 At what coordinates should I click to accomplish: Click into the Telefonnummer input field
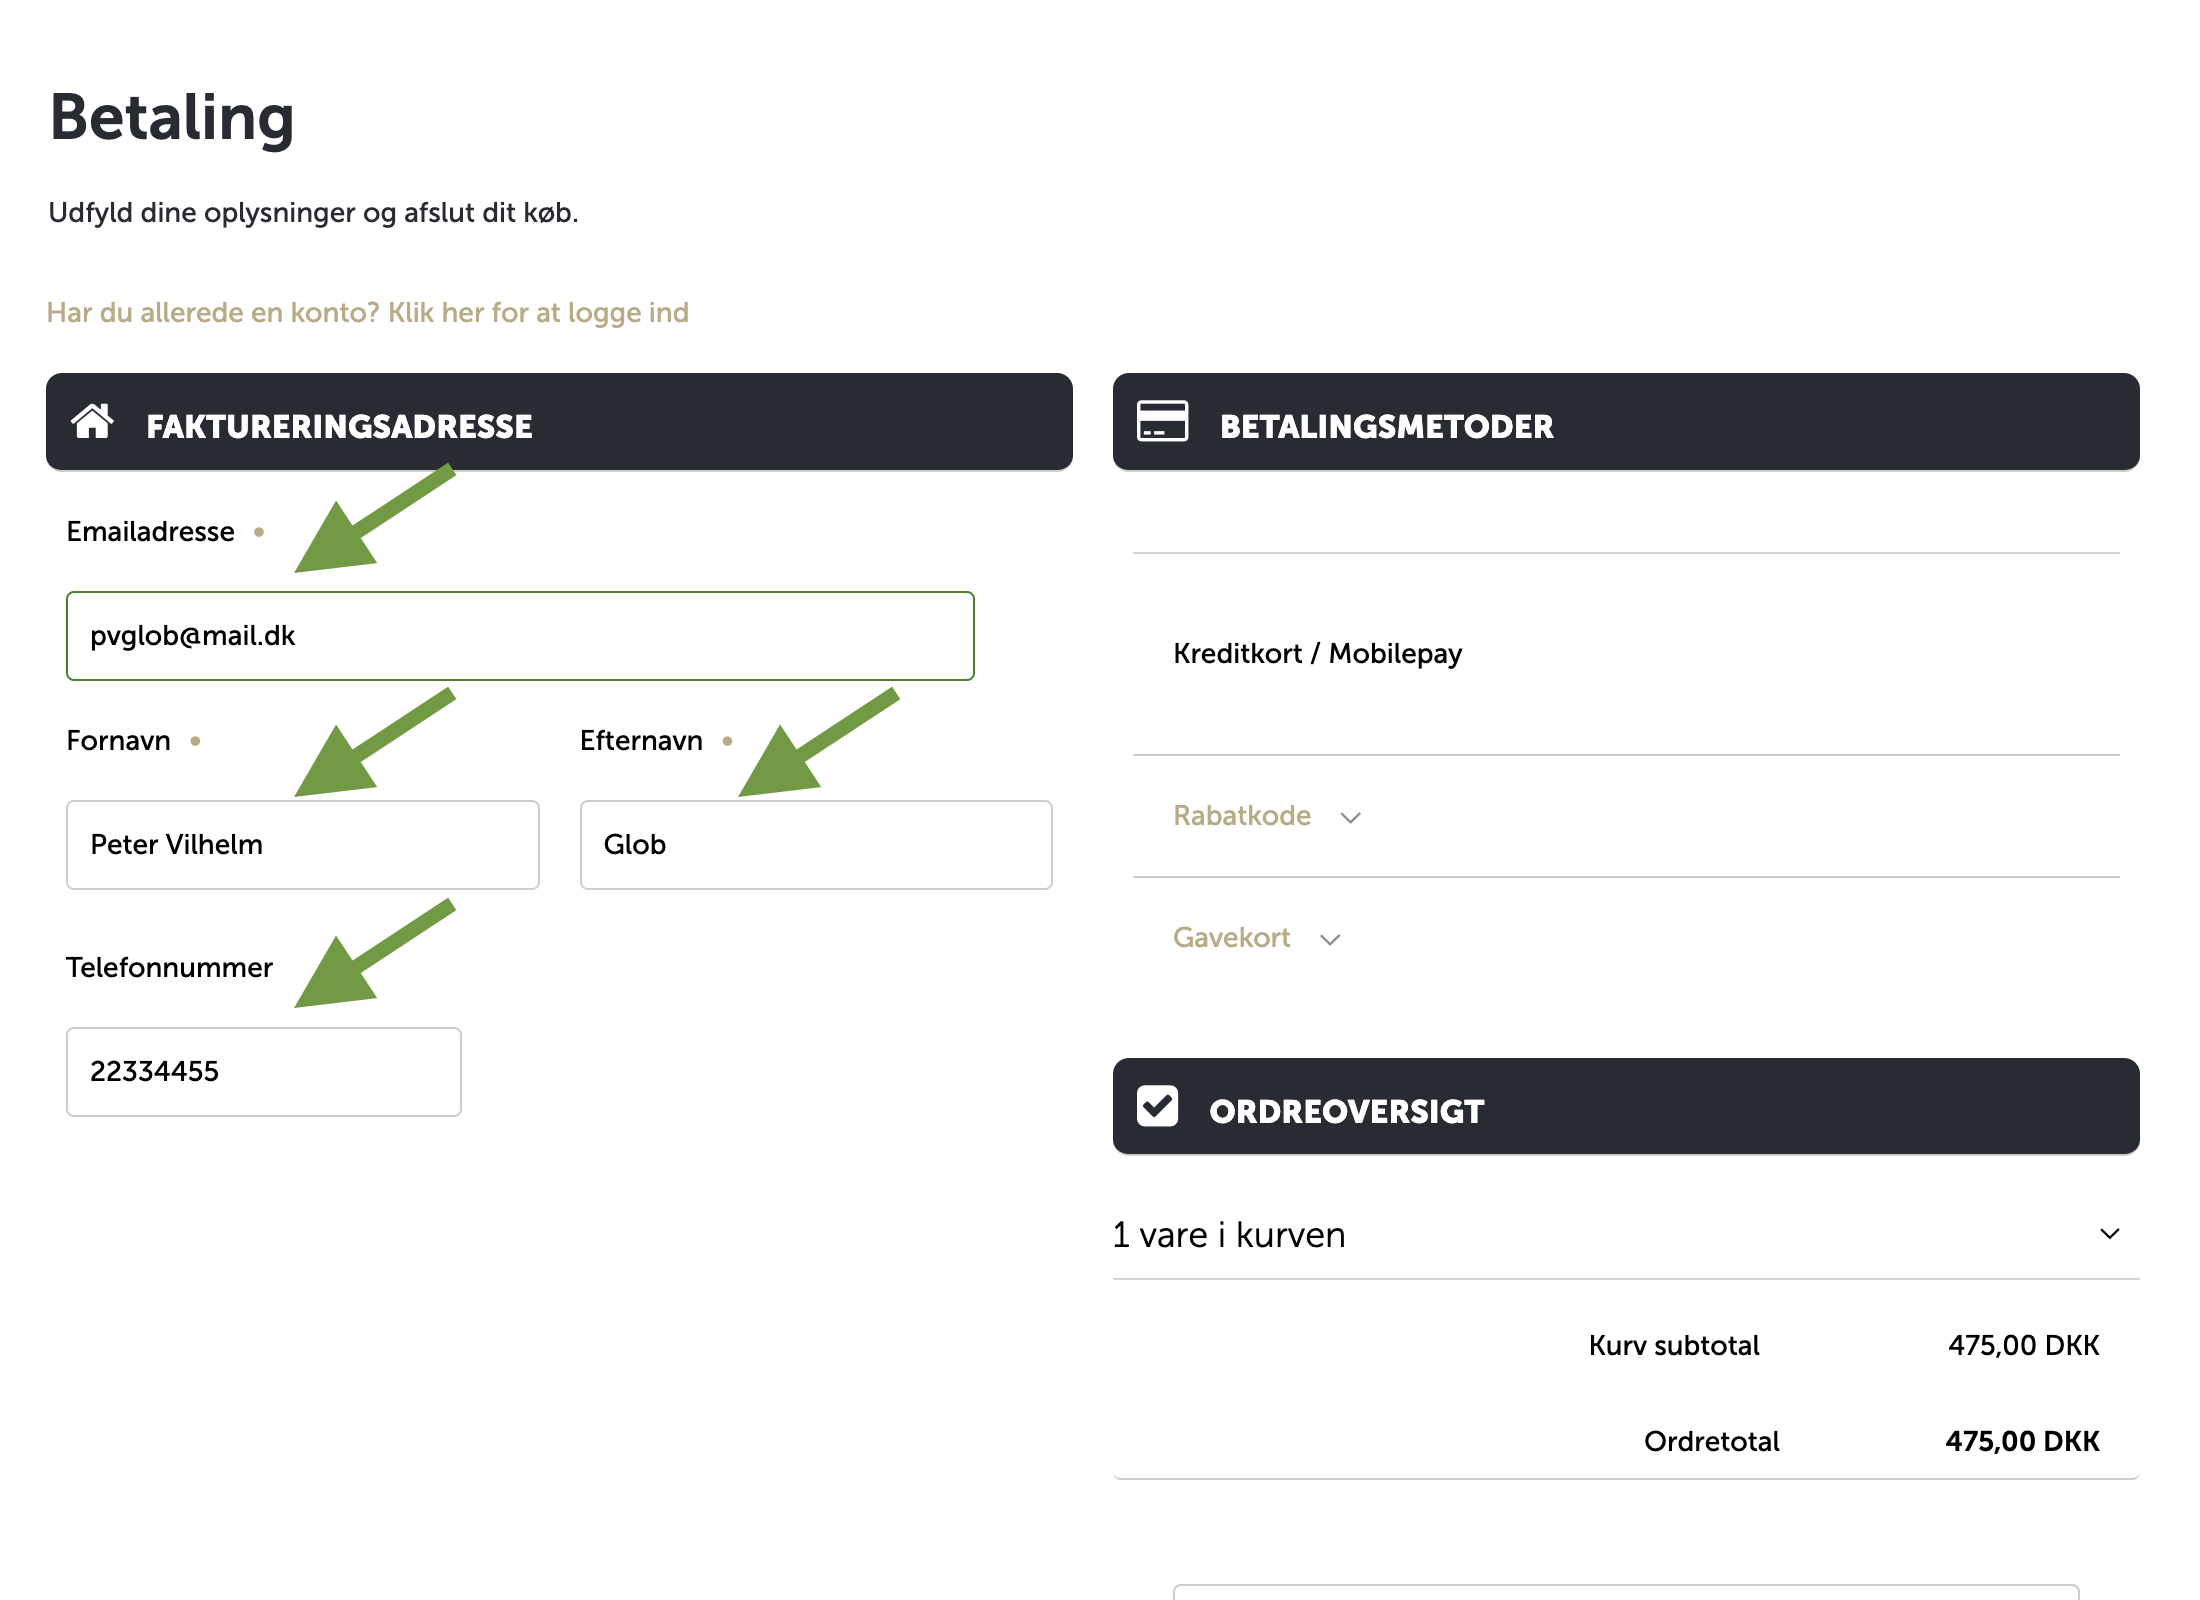[x=263, y=1072]
